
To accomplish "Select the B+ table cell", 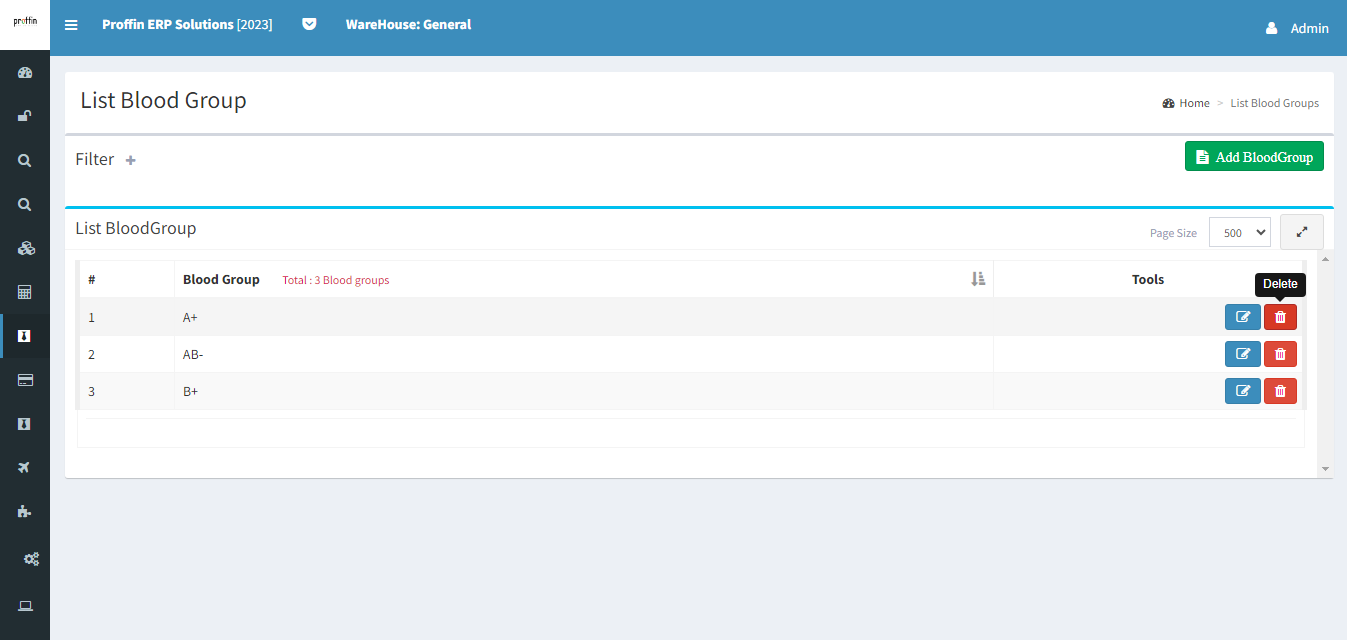I will pos(584,391).
